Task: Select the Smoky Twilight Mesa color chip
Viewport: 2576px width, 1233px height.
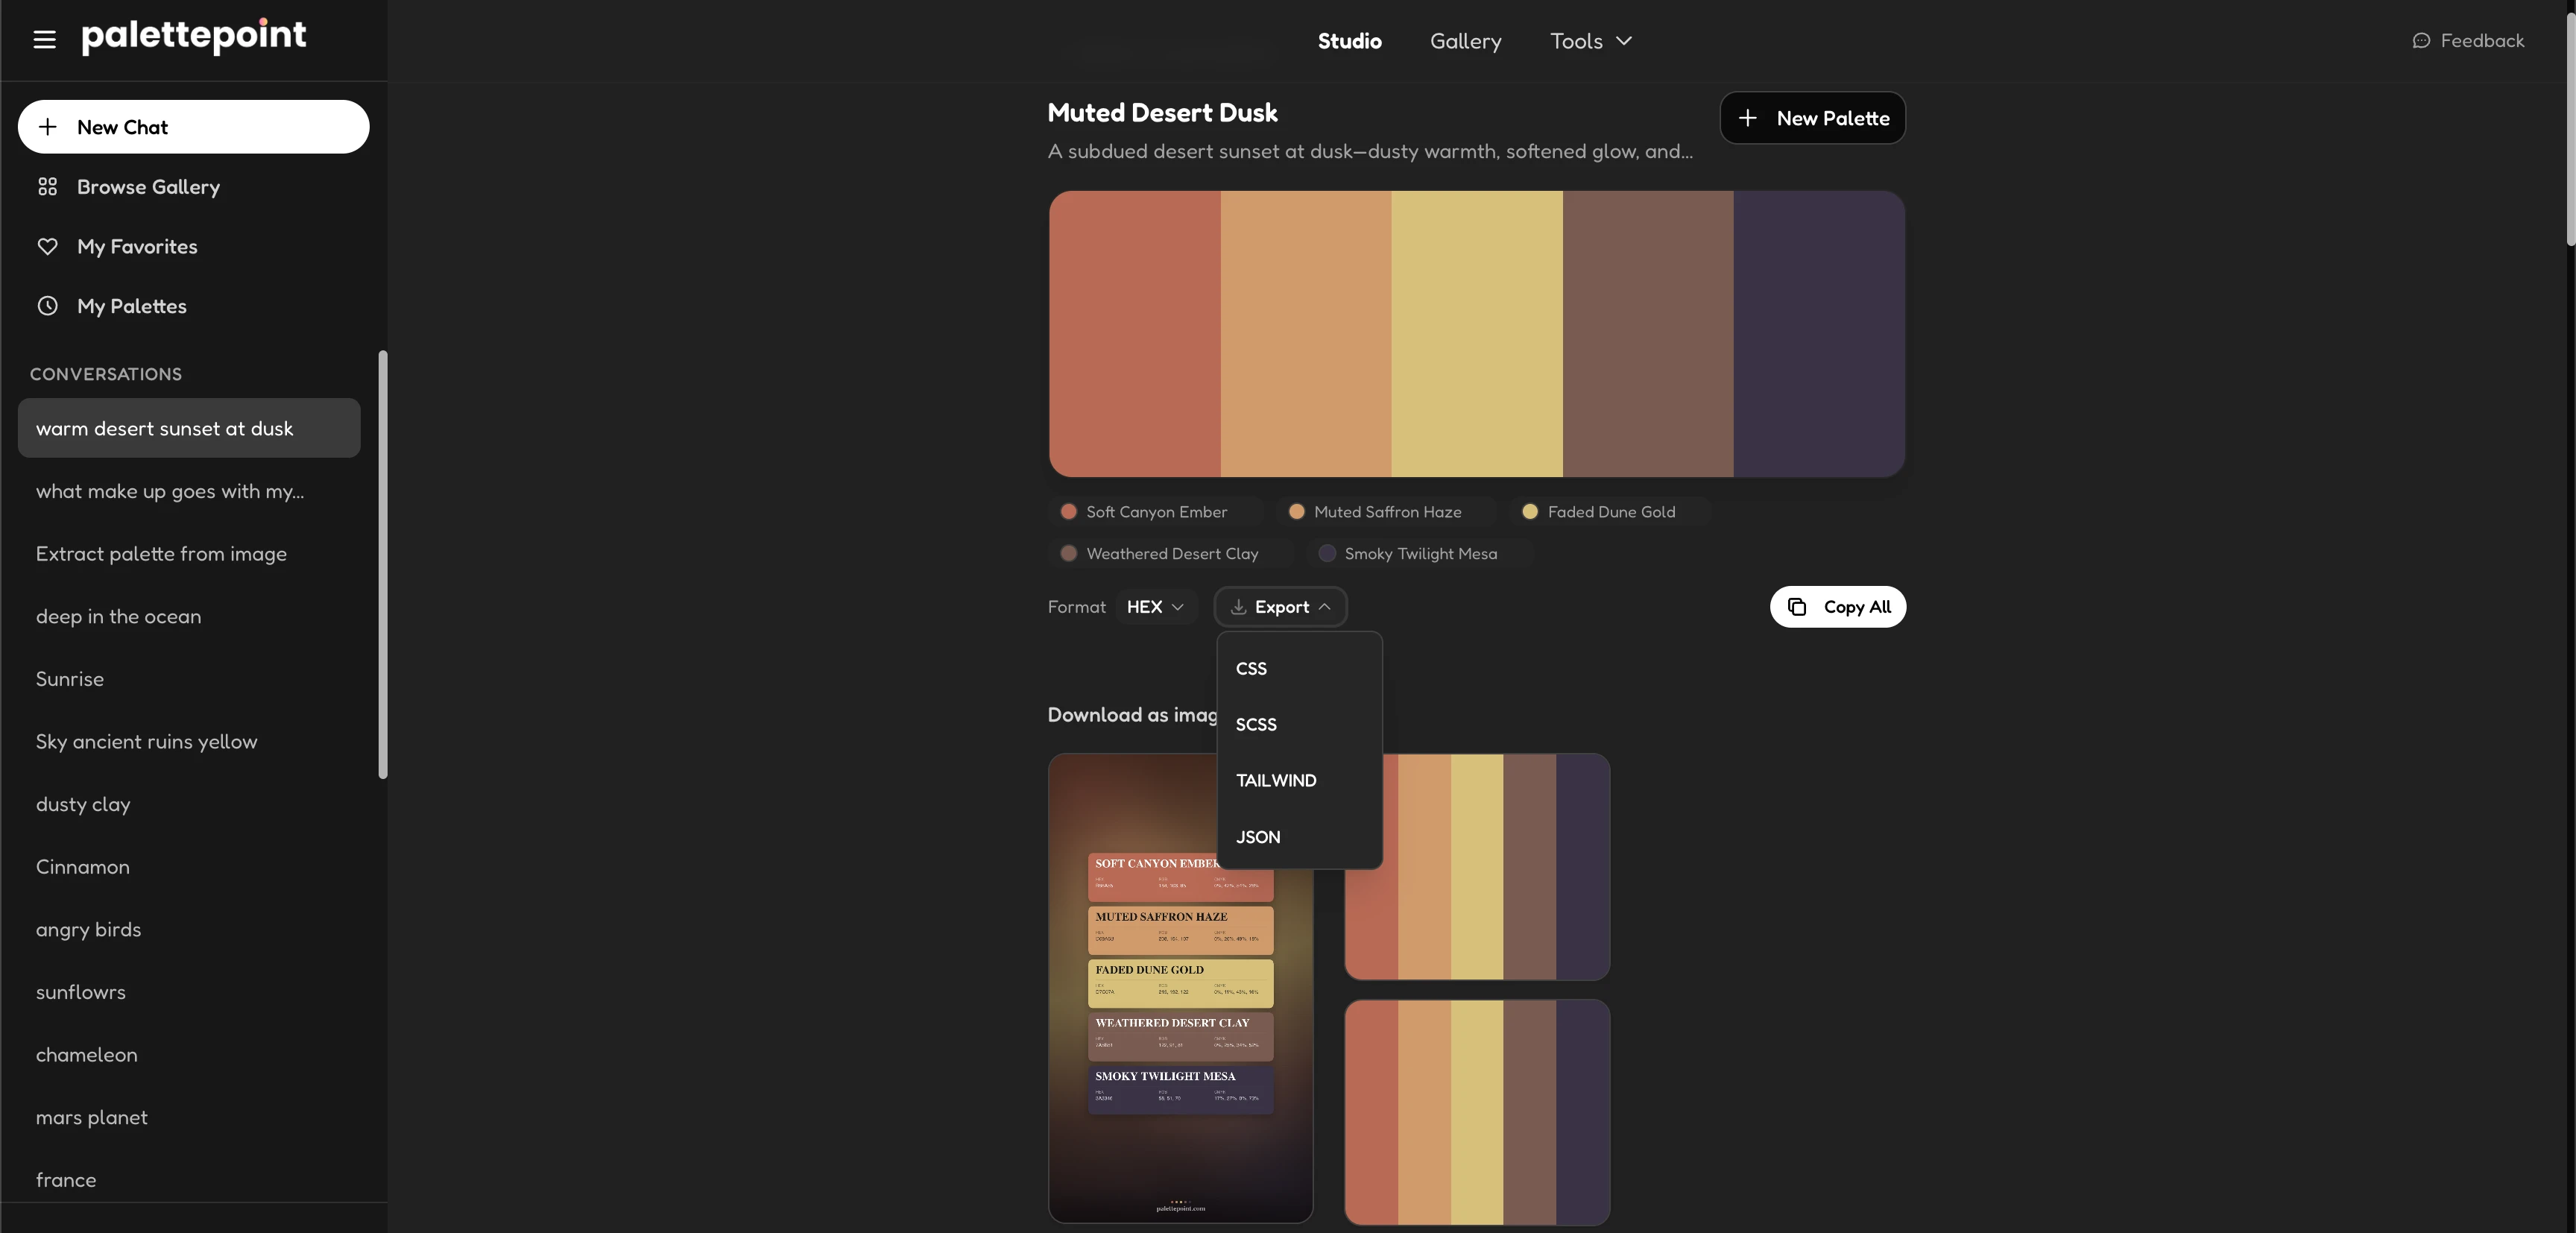Action: (1419, 553)
